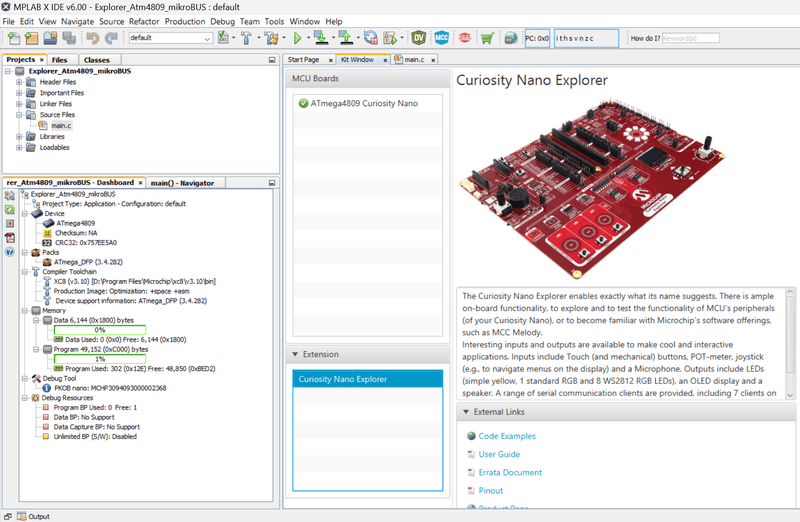
Task: Collapse the Extension section triangle
Action: (x=295, y=354)
